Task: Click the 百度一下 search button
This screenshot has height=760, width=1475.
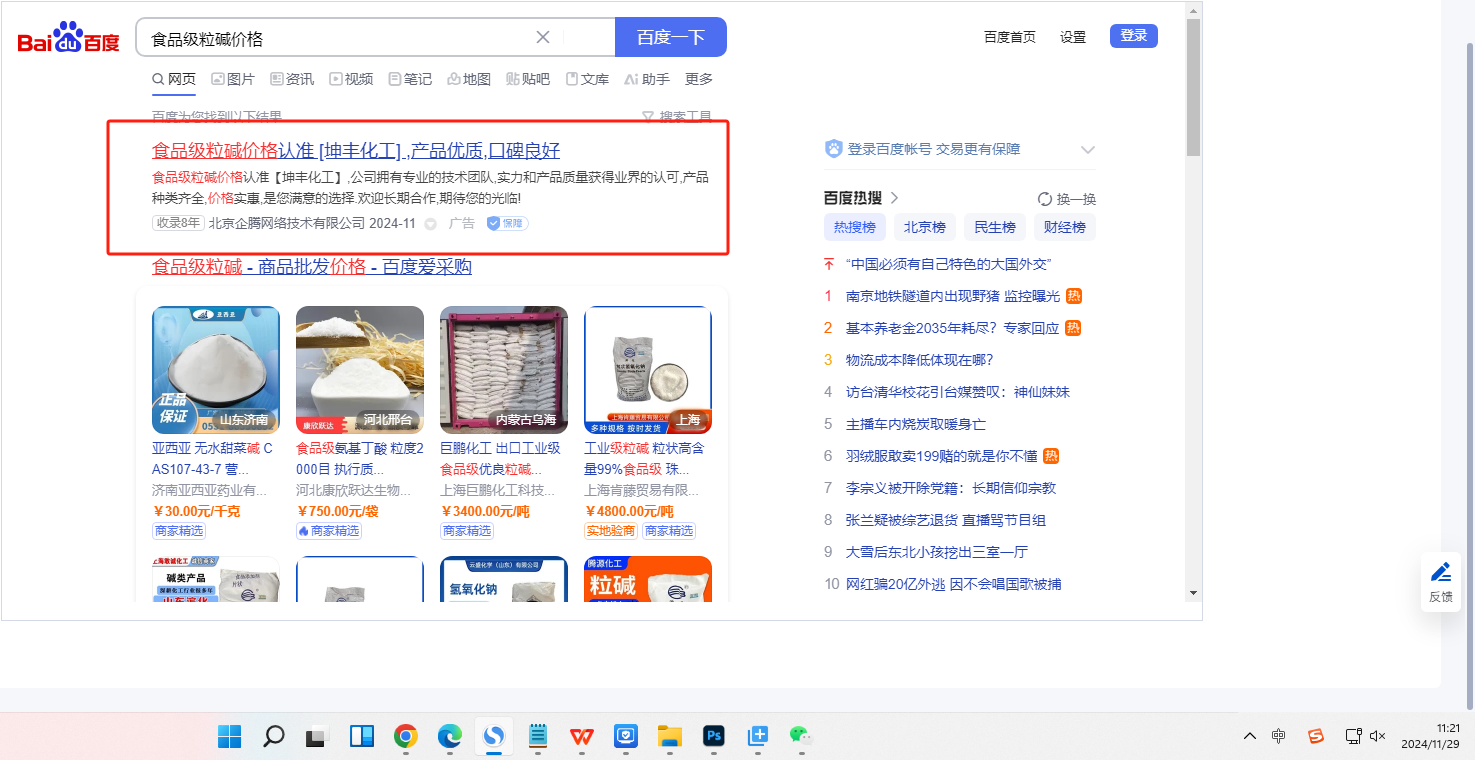Action: pos(671,37)
